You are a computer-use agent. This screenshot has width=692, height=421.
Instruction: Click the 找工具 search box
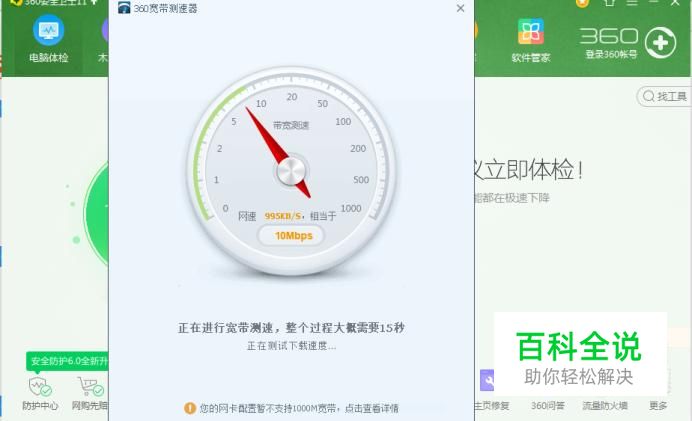pyautogui.click(x=664, y=96)
